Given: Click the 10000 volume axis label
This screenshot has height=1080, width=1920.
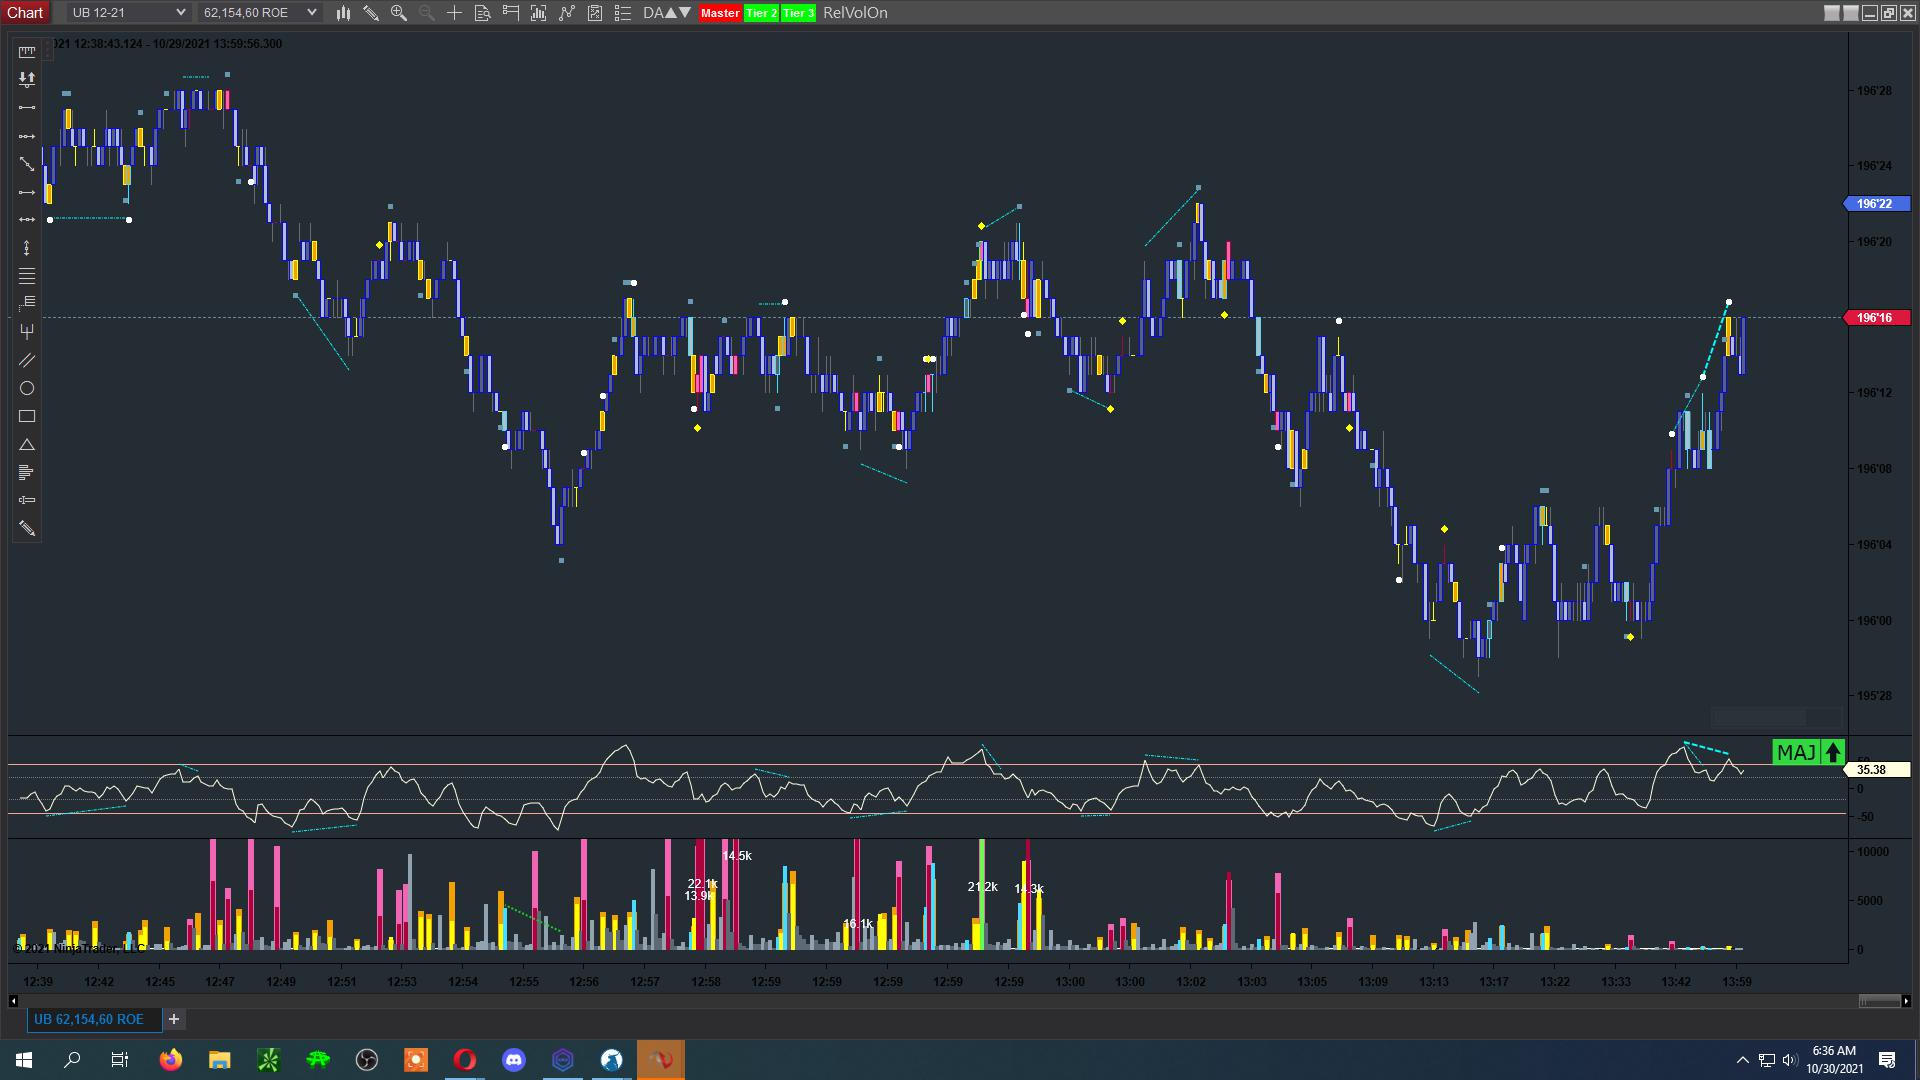Looking at the screenshot, I should 1872,852.
